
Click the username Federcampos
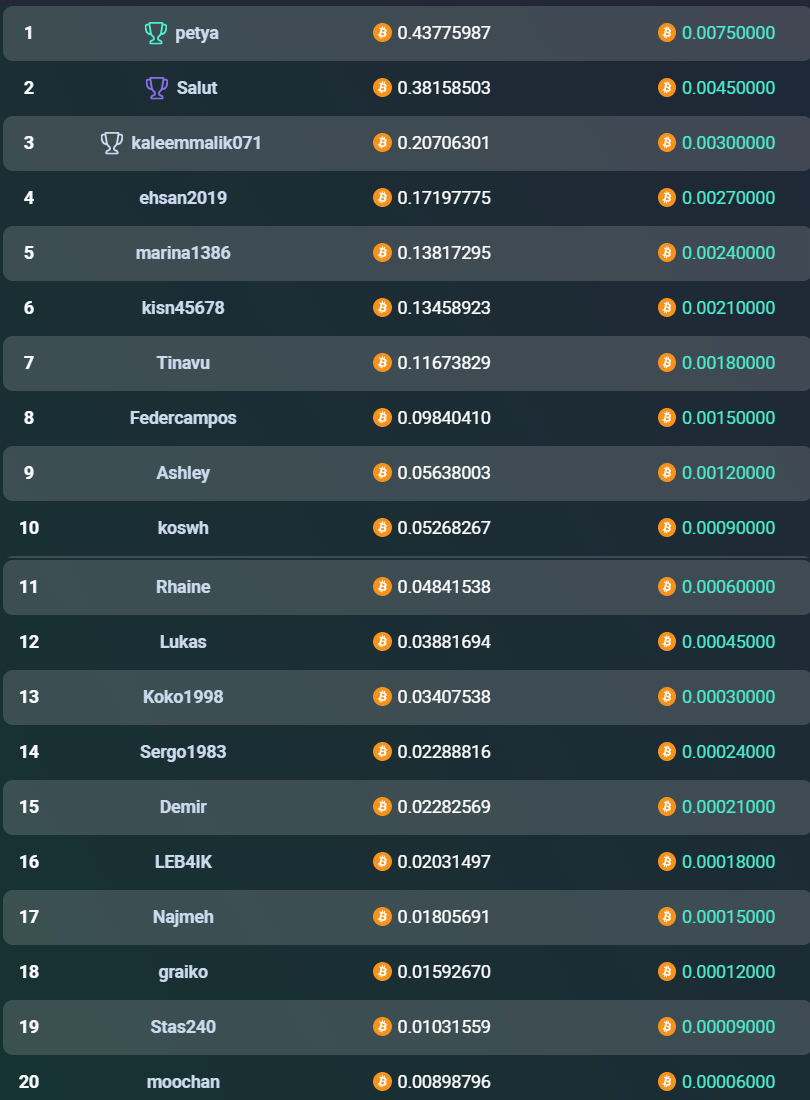point(183,418)
